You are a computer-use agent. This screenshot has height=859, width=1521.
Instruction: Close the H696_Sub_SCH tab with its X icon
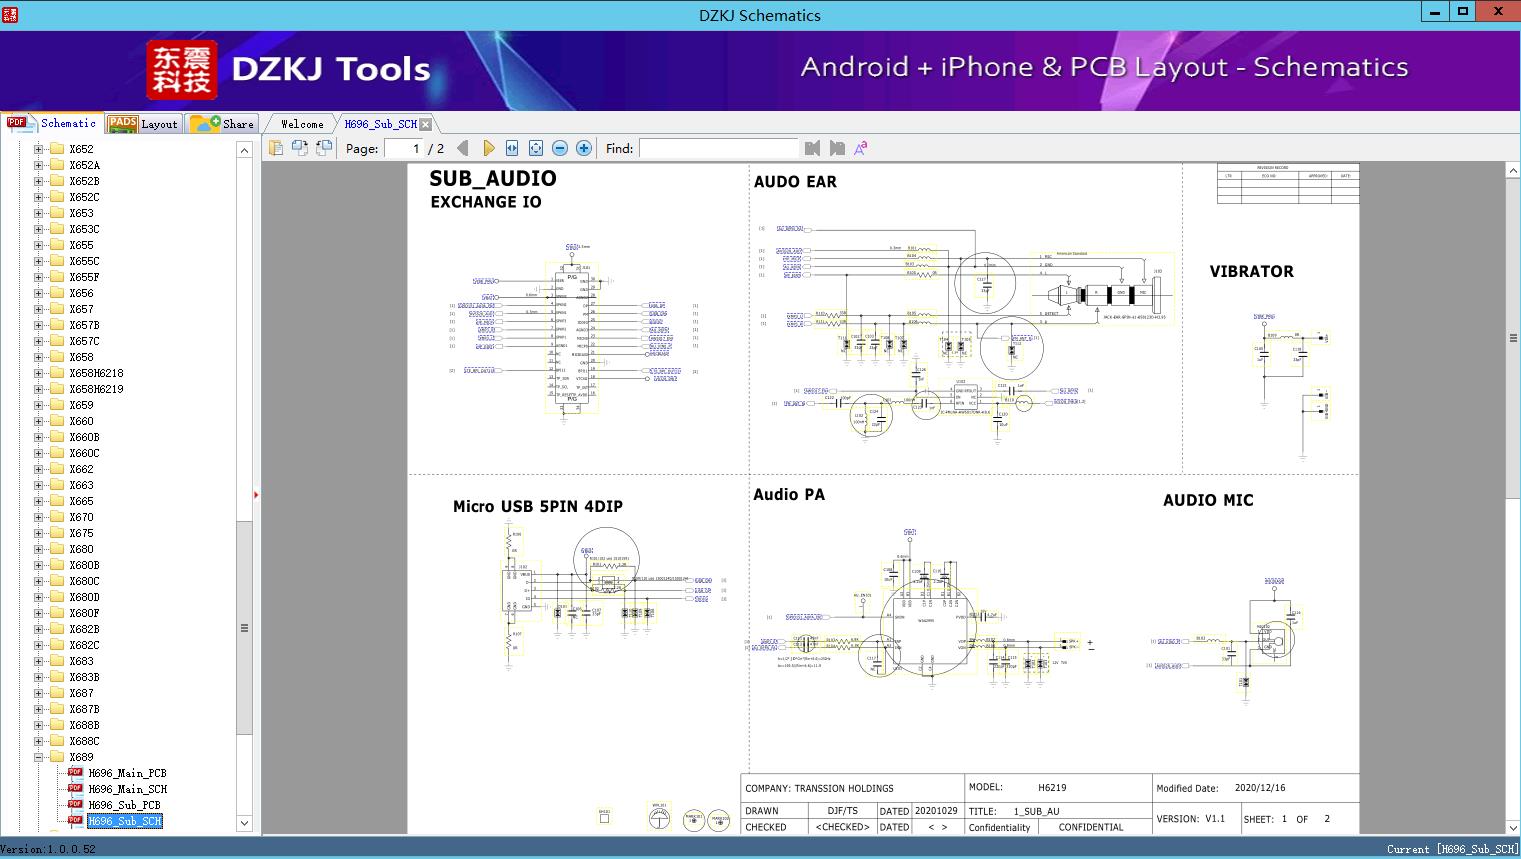point(426,124)
